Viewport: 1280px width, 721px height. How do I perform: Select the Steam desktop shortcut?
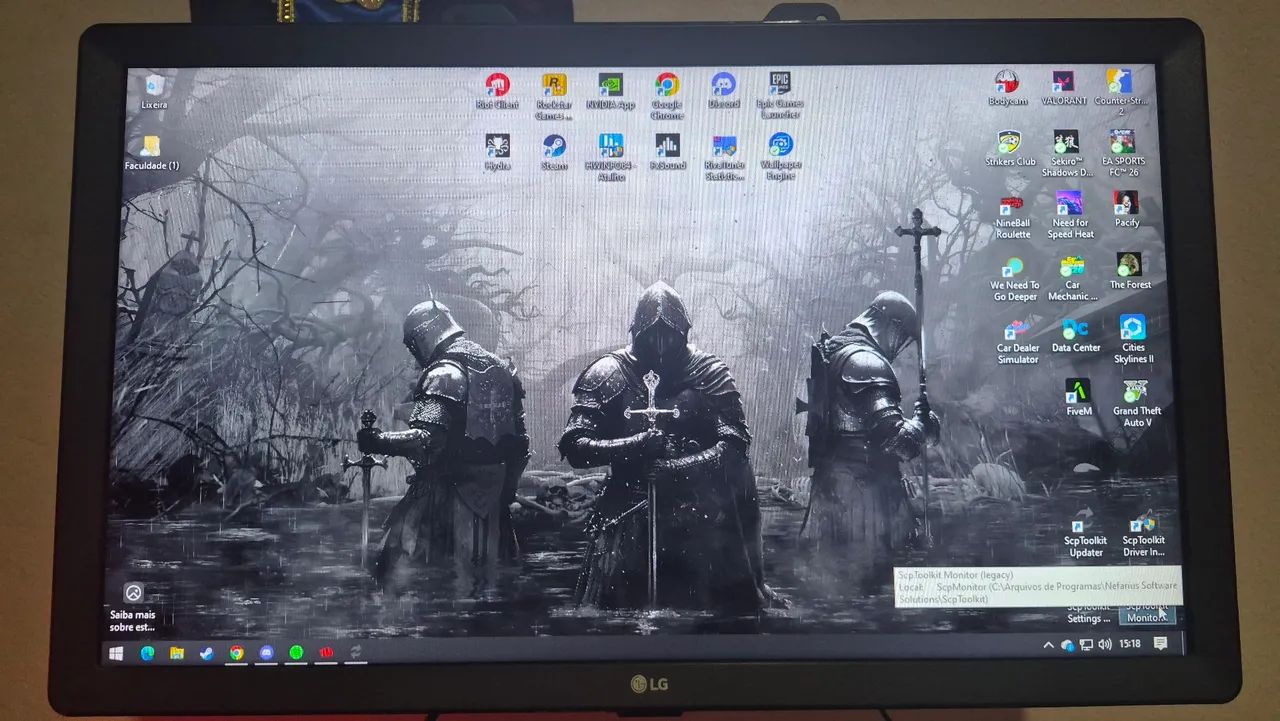coord(554,152)
